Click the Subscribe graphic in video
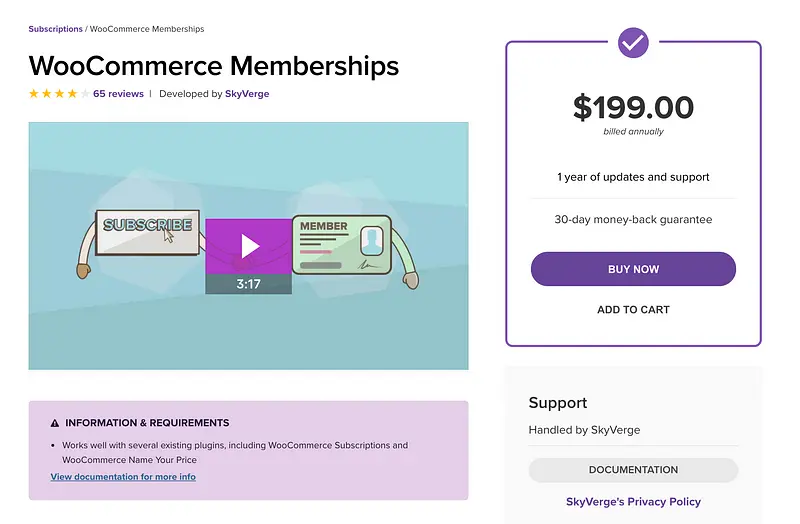Image resolution: width=800 pixels, height=524 pixels. (147, 226)
